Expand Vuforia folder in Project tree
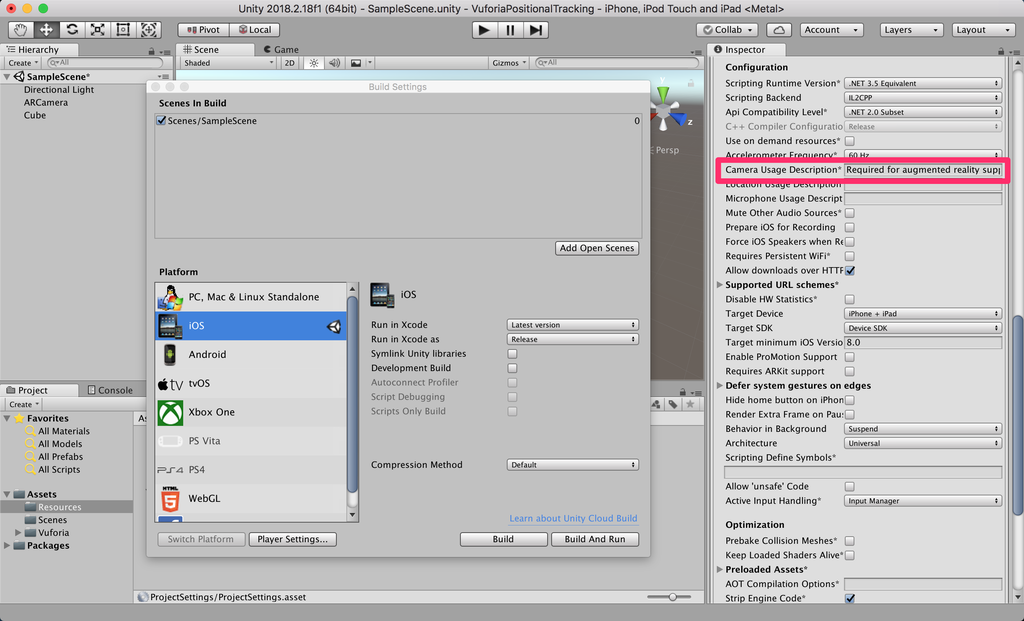This screenshot has width=1024, height=621. [x=18, y=532]
